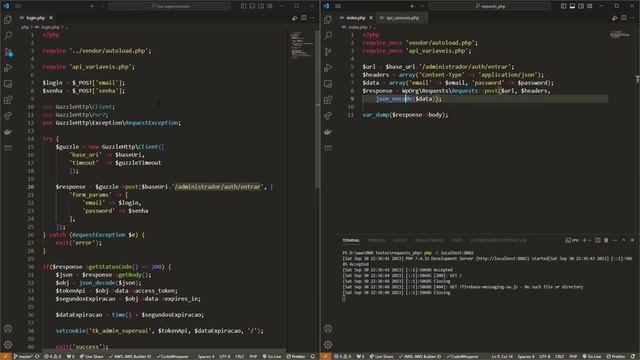Open Run and Debug in right window
This screenshot has height=360, width=640.
[x=328, y=68]
